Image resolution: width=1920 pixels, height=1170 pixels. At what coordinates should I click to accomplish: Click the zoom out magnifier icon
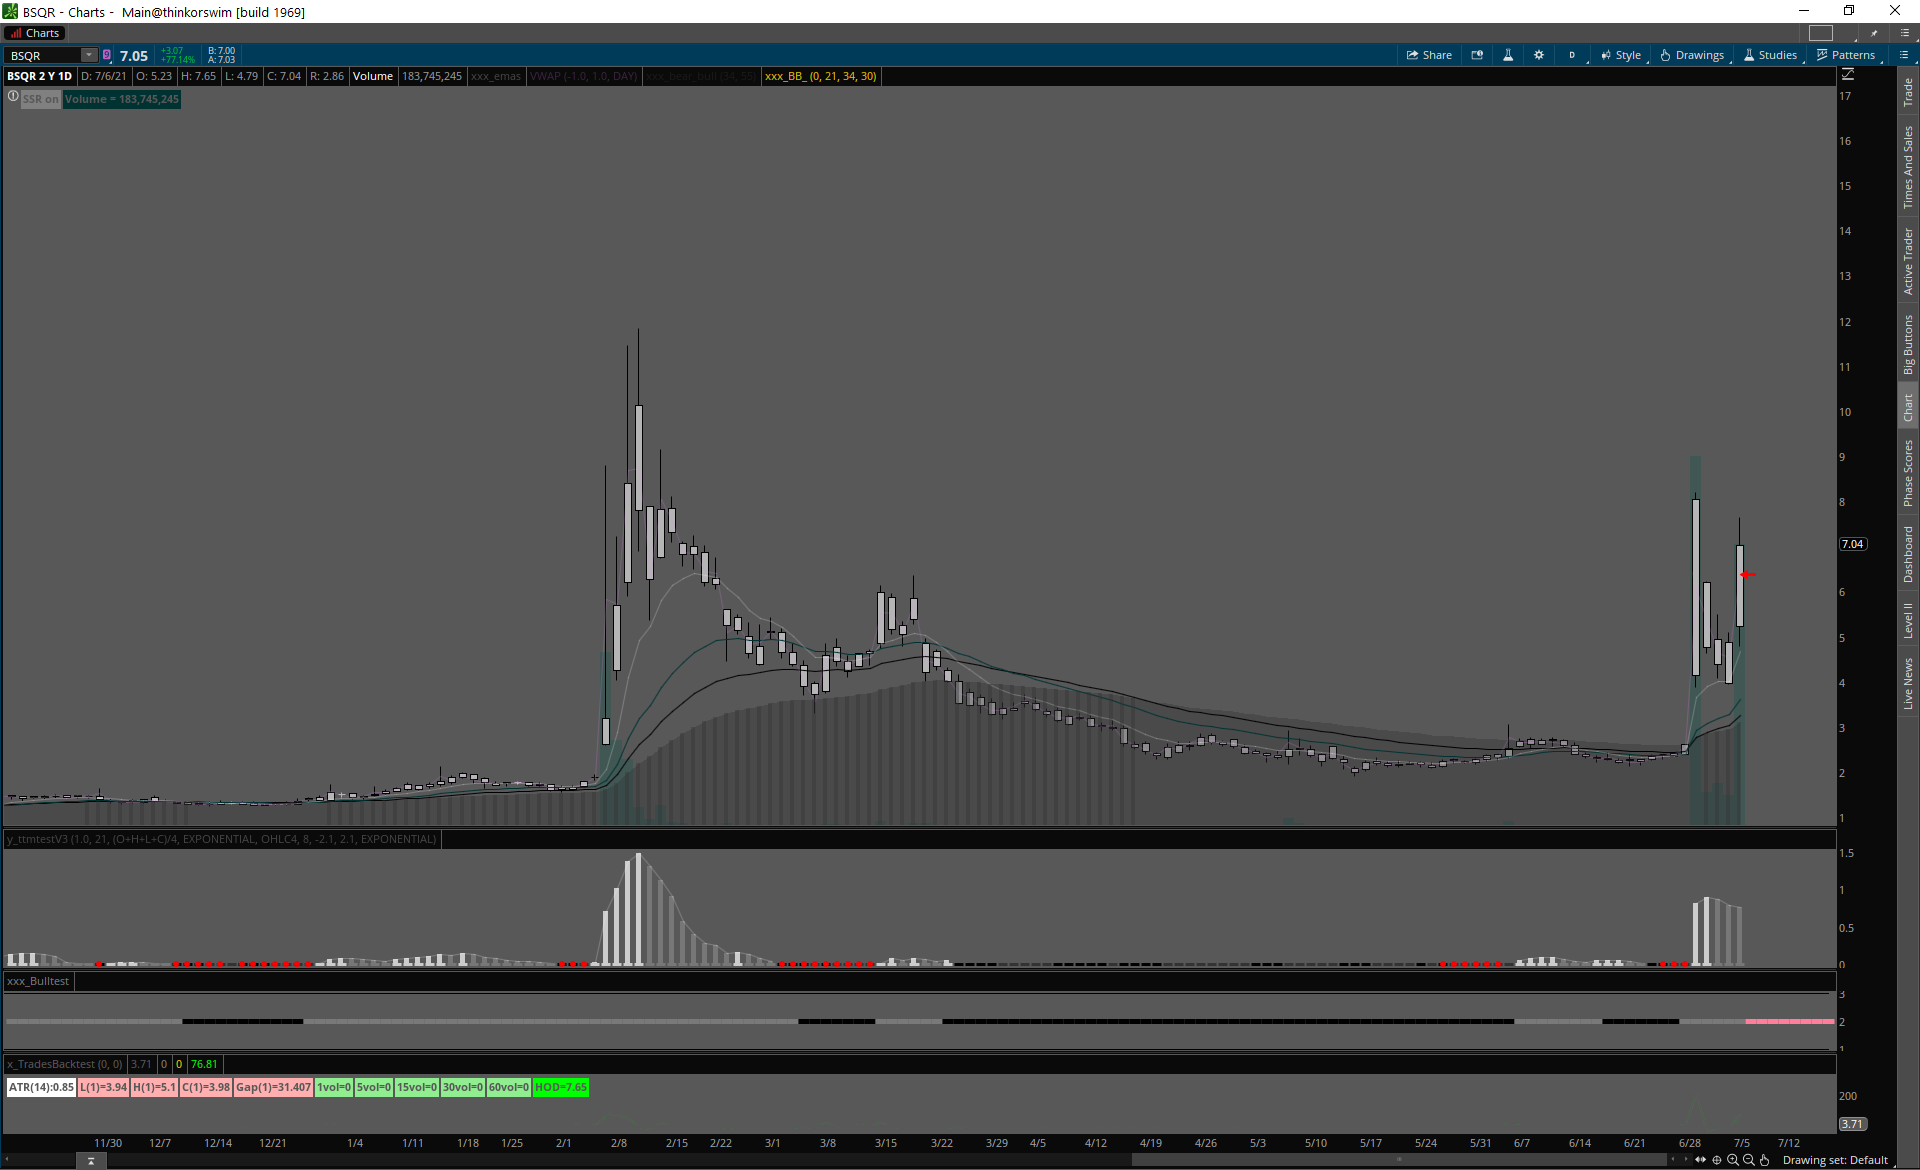(x=1749, y=1160)
